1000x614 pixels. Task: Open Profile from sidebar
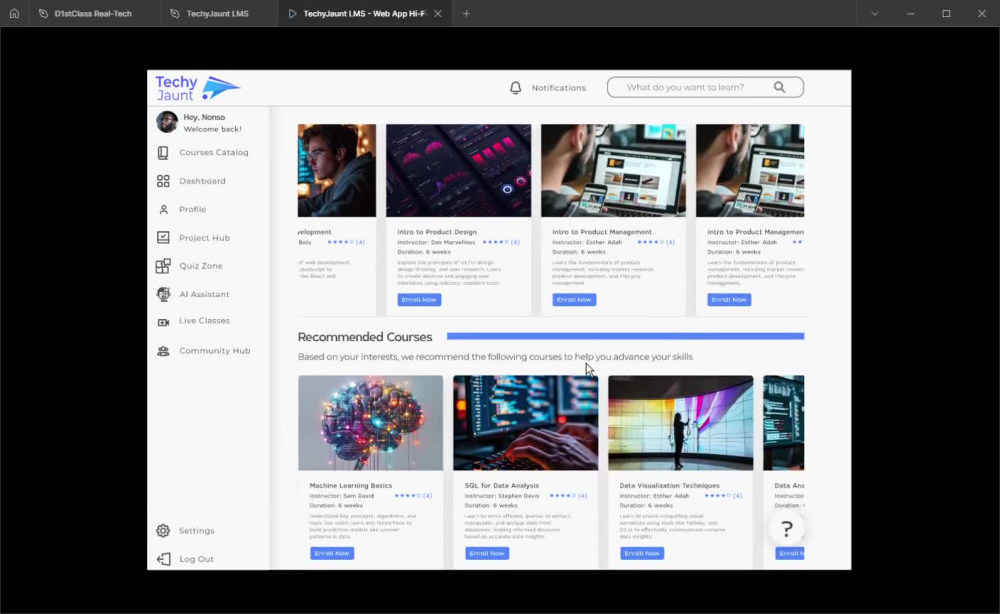point(193,209)
